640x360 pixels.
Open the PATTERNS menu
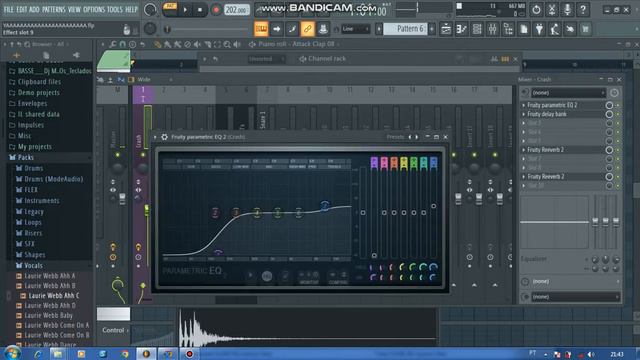point(53,9)
